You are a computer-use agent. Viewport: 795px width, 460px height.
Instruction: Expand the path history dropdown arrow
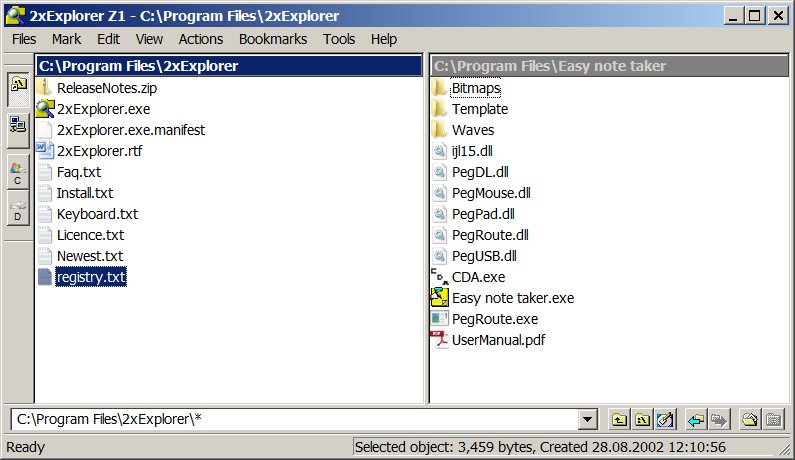click(x=587, y=419)
